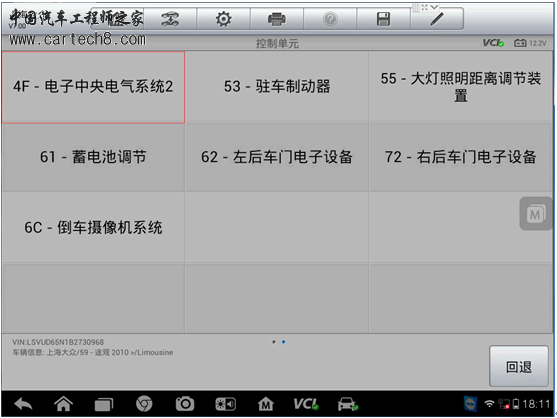Screen dimensions: 557x418
Task: Click the save floppy disk icon
Action: 383,19
